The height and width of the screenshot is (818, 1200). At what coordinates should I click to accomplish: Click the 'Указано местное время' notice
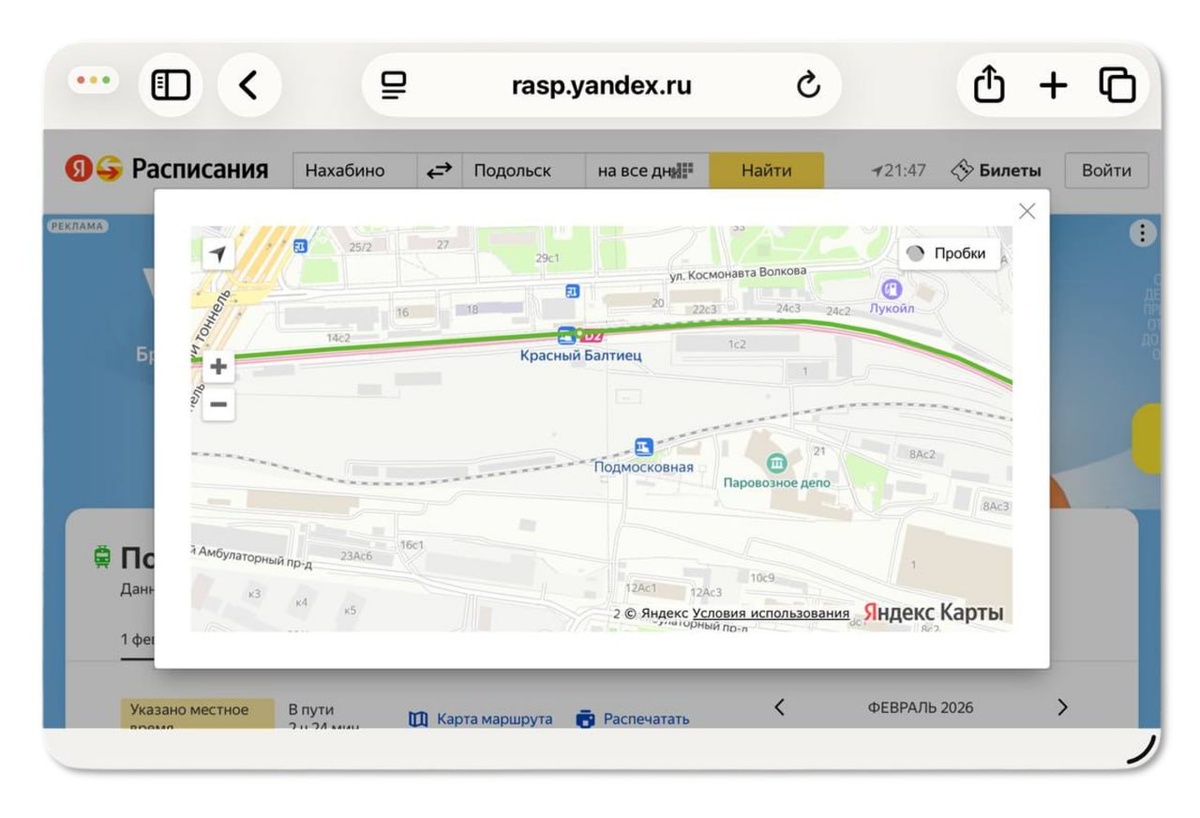pos(197,713)
